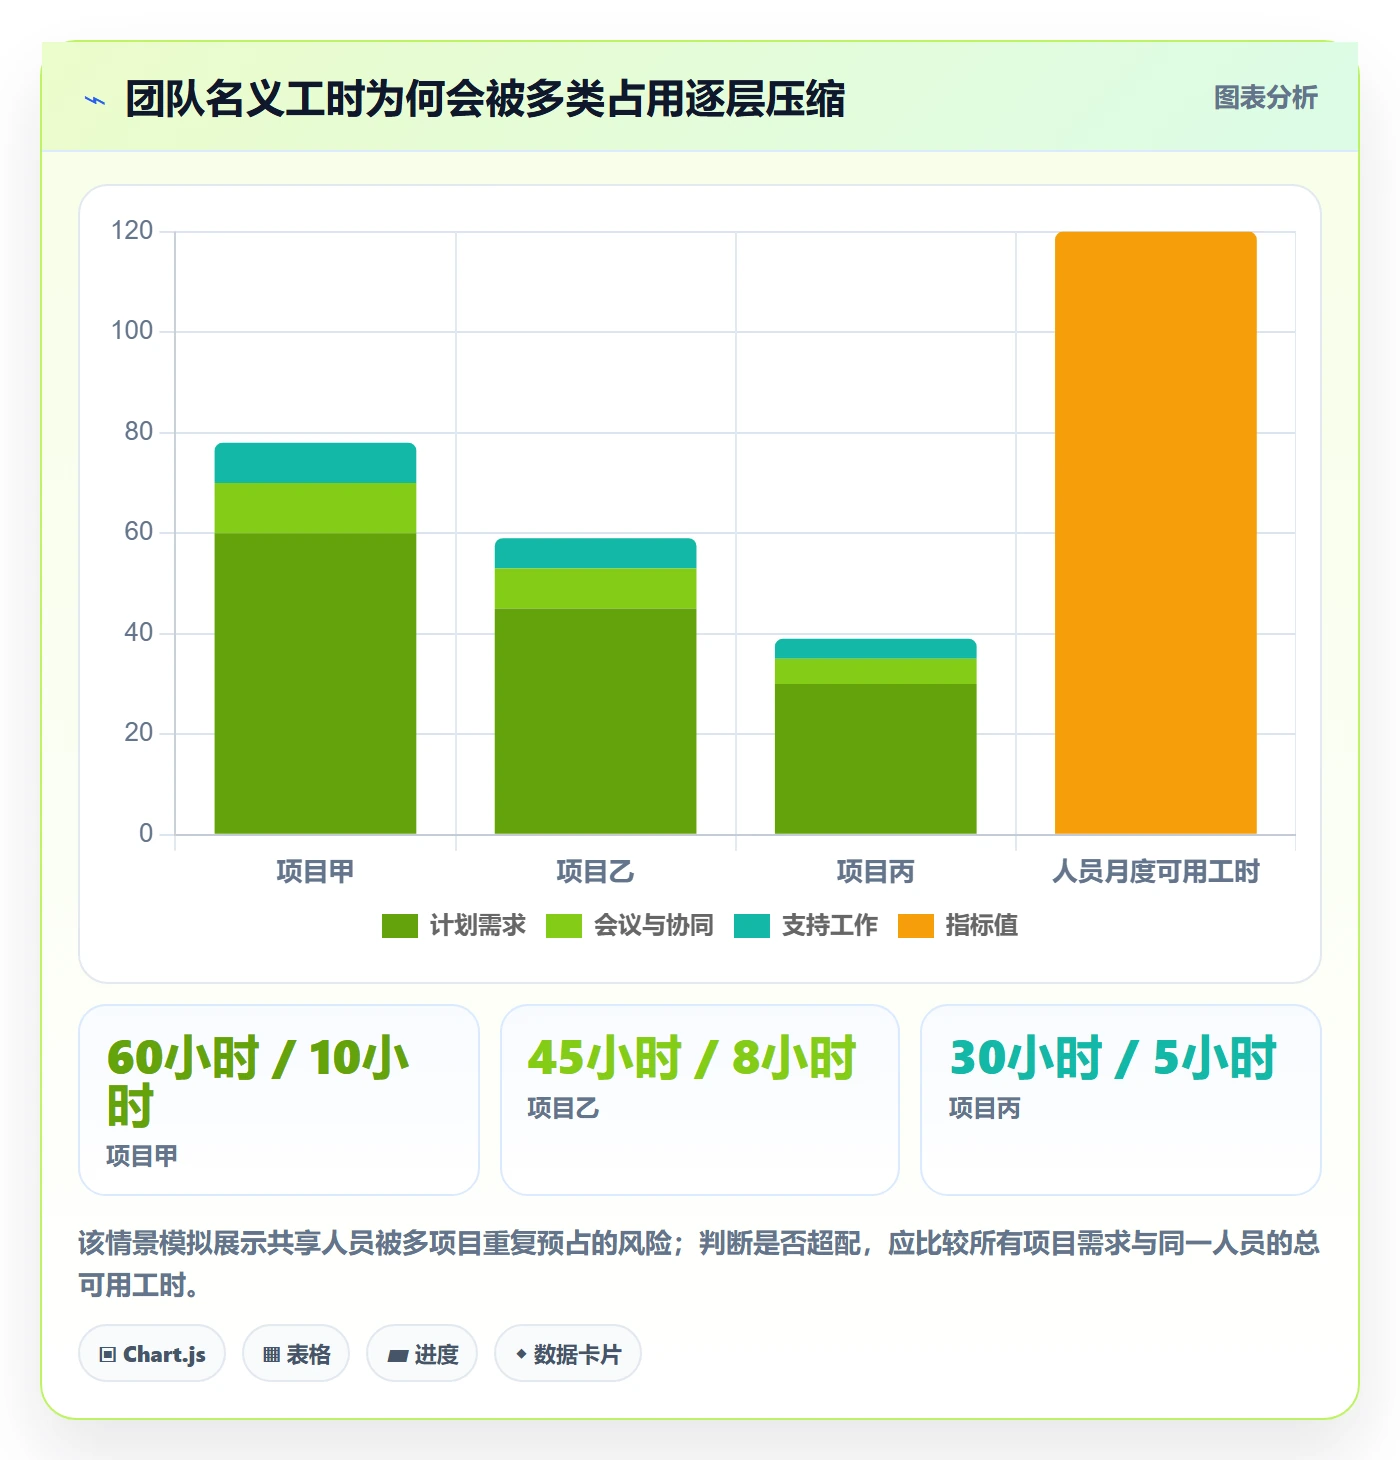Click the y-axis value 40

[x=138, y=633]
